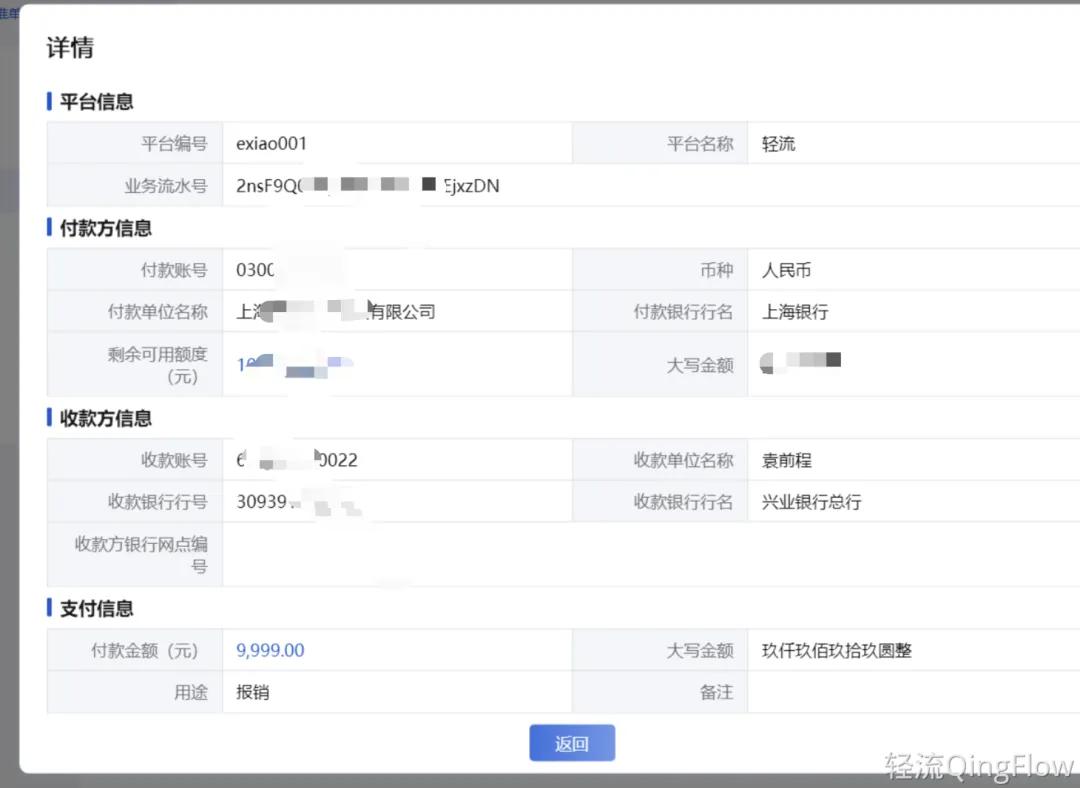Click the payee account number ending 0022
This screenshot has height=788, width=1080.
(x=297, y=460)
